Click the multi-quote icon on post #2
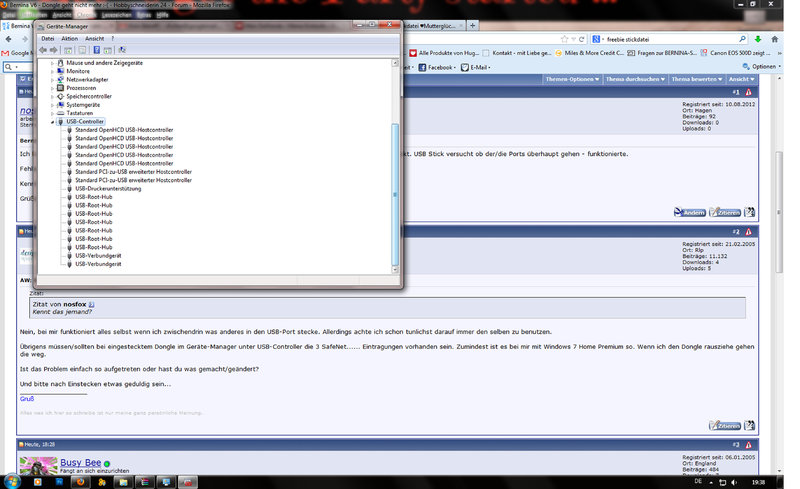This screenshot has width=800, height=489. click(749, 426)
